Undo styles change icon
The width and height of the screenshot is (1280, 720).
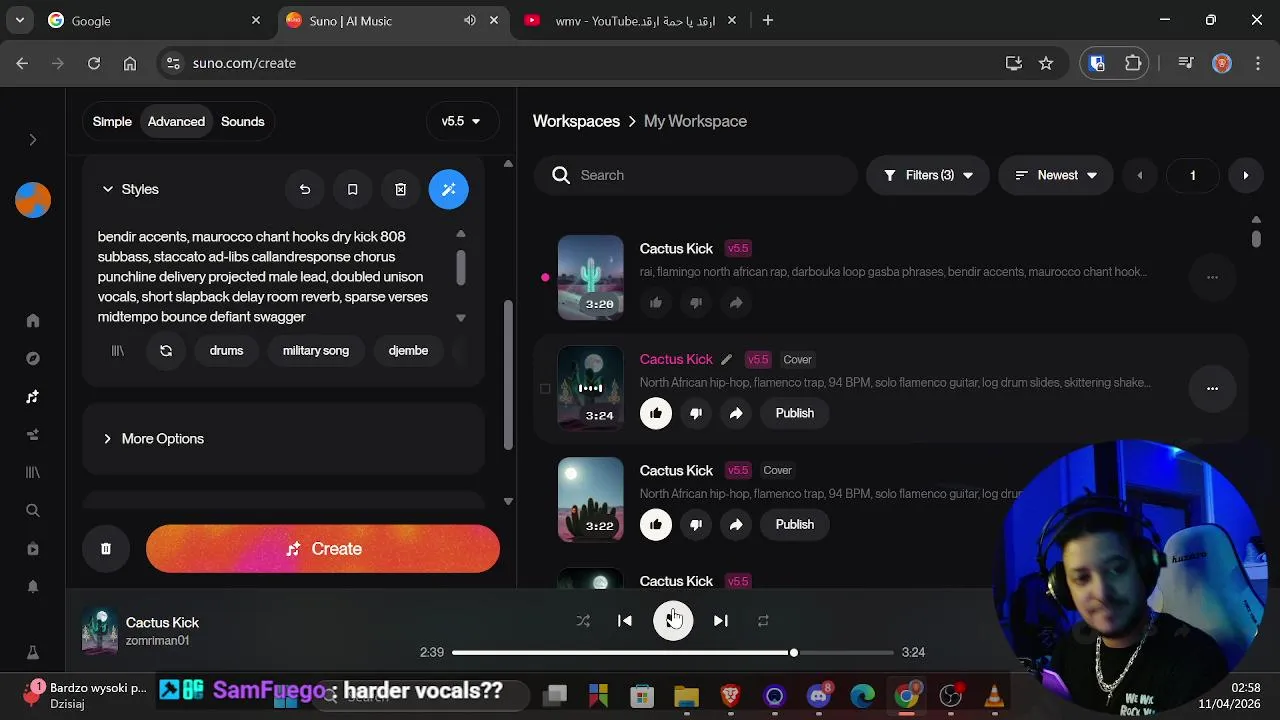tap(305, 189)
